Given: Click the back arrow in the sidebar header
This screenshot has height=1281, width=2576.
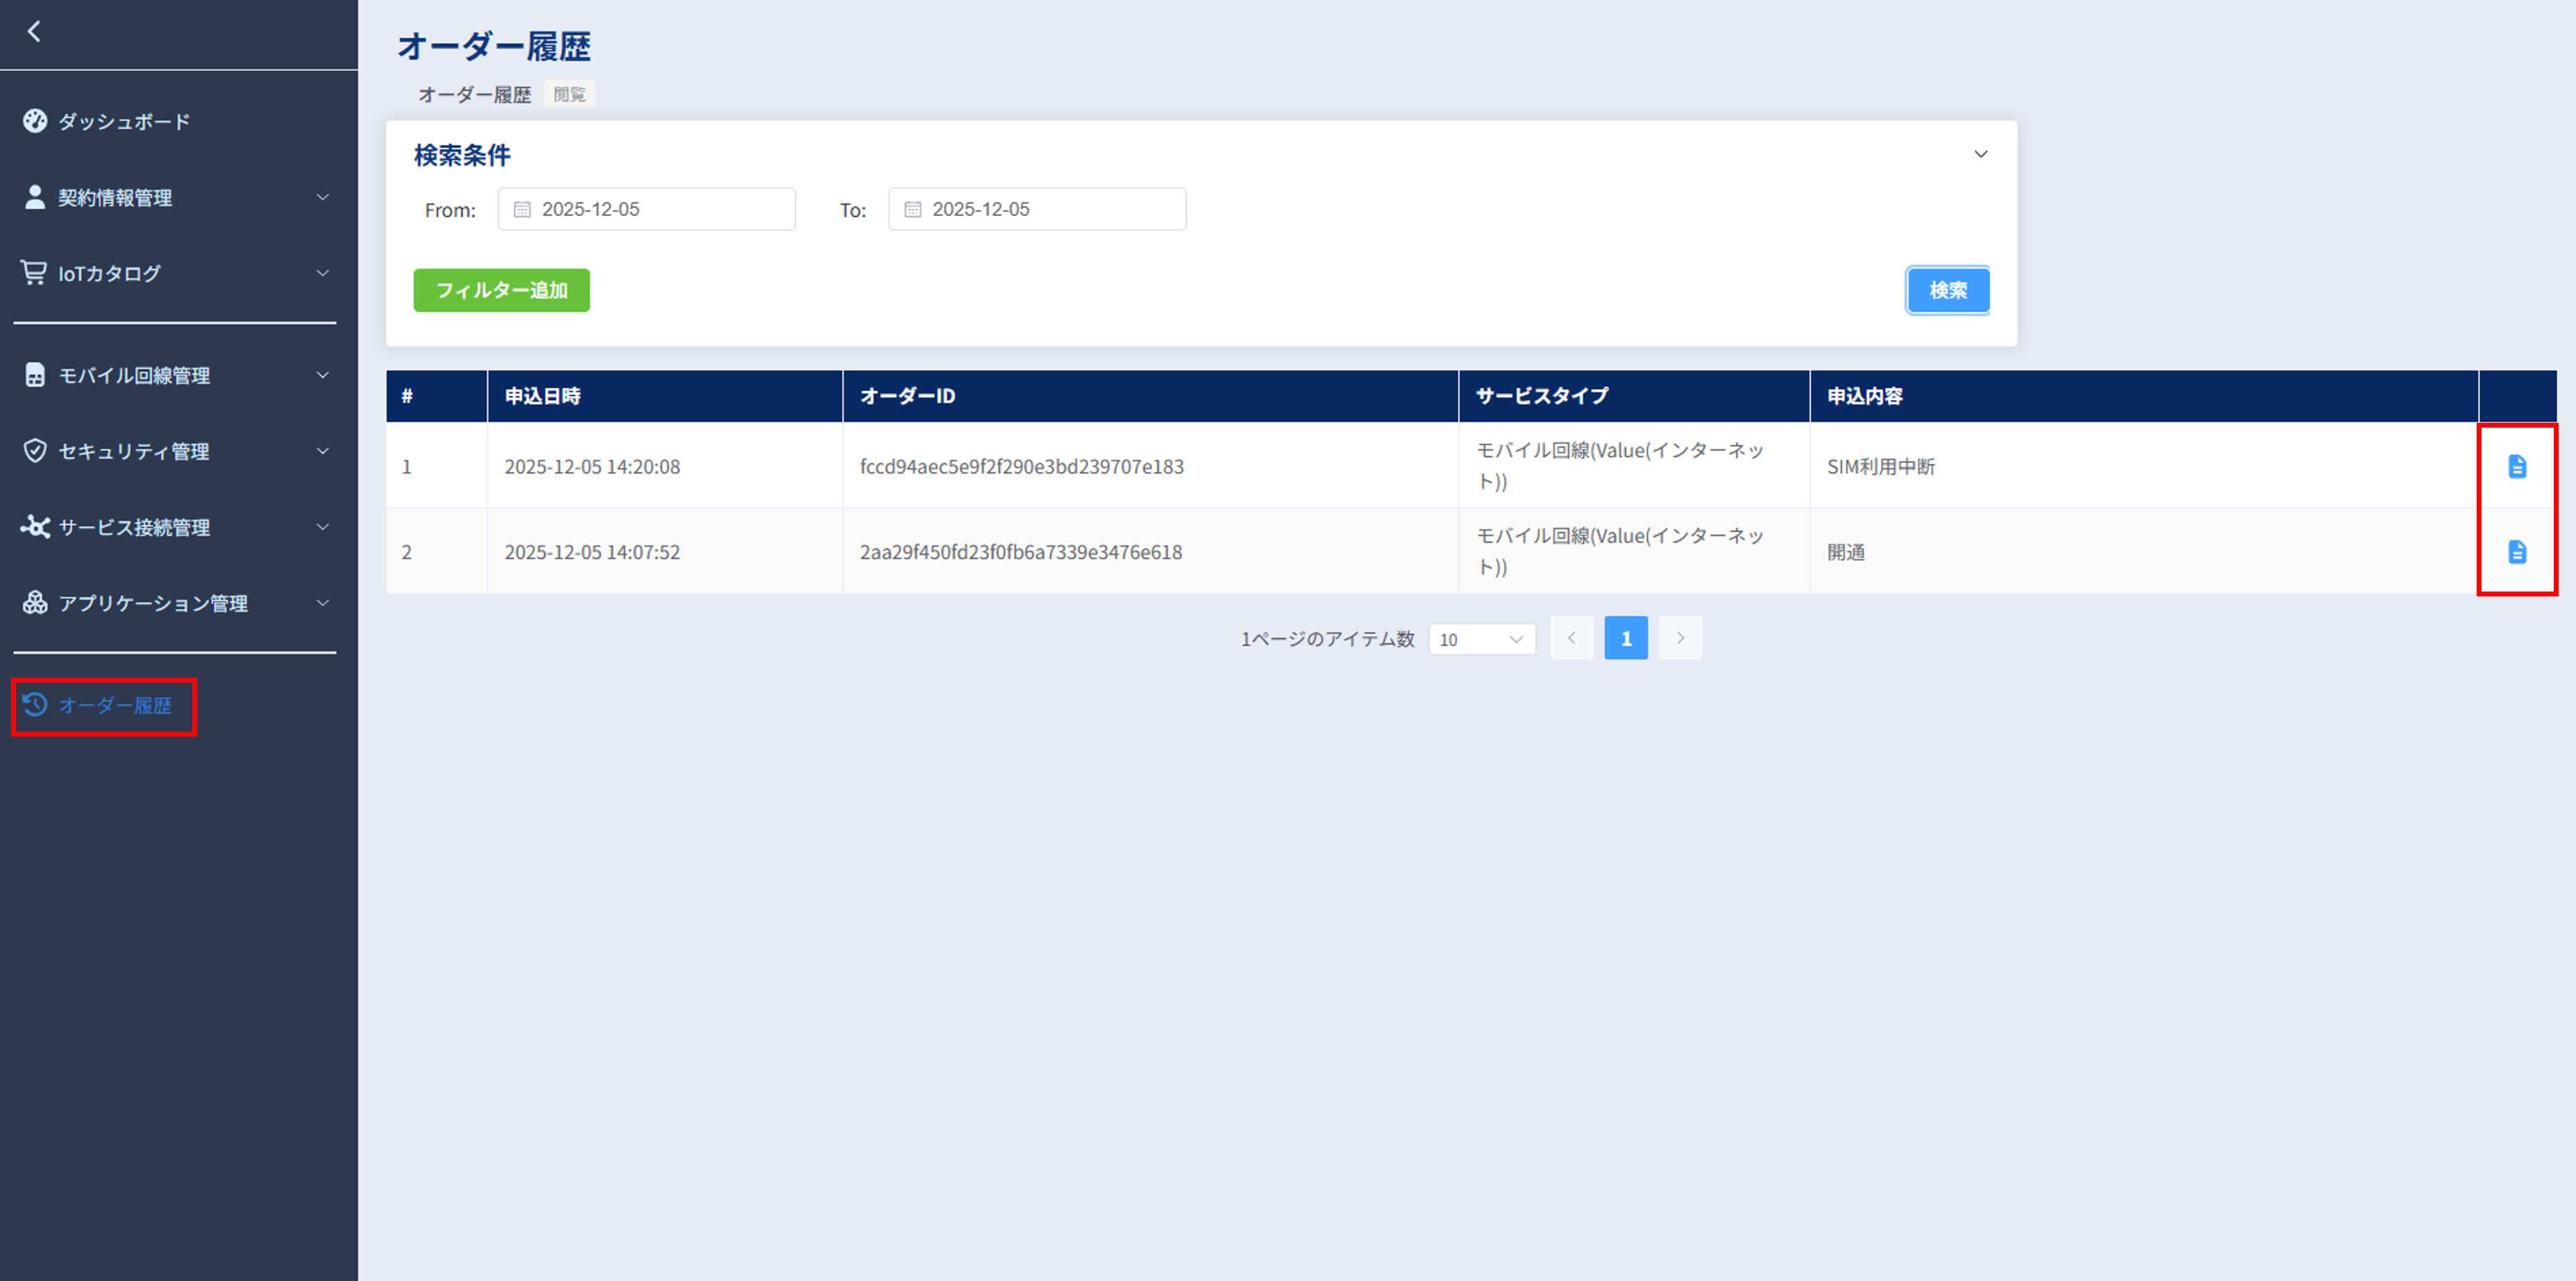Looking at the screenshot, I should point(34,32).
